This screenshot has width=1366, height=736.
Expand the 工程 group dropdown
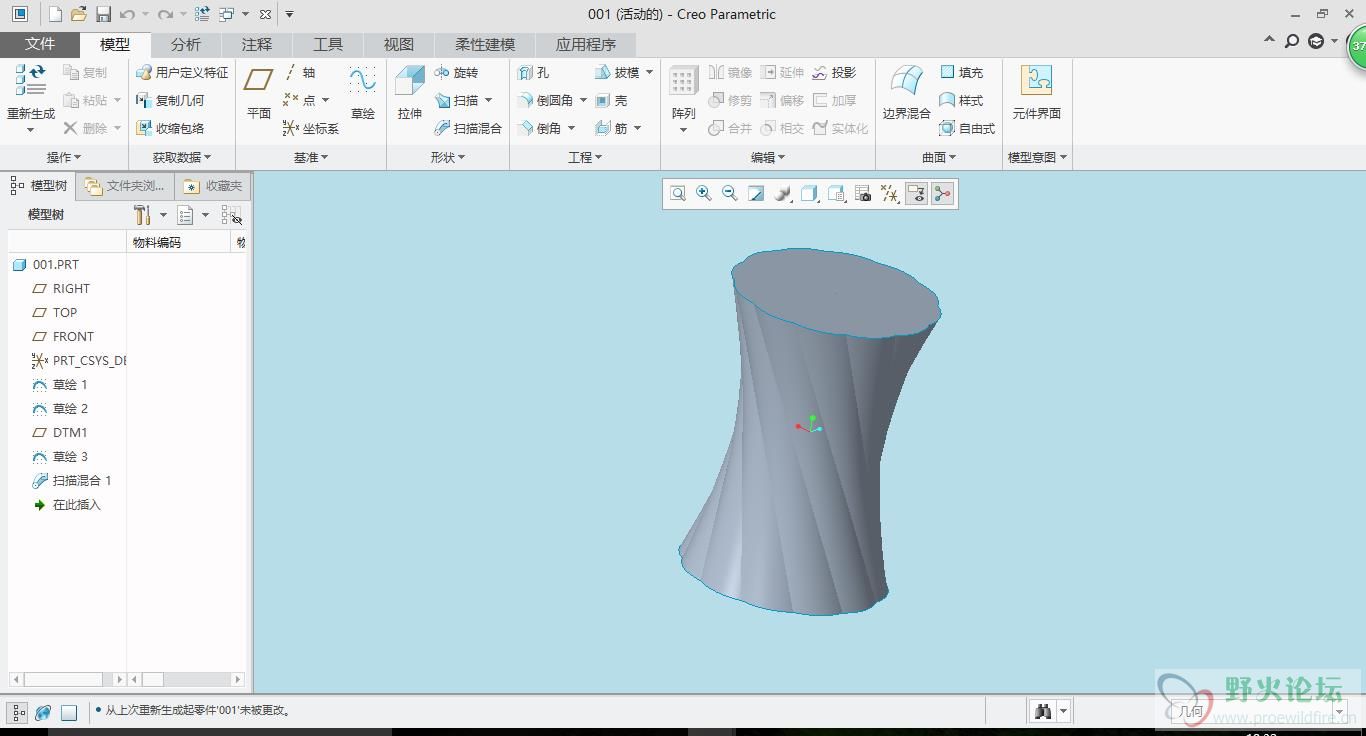point(585,157)
